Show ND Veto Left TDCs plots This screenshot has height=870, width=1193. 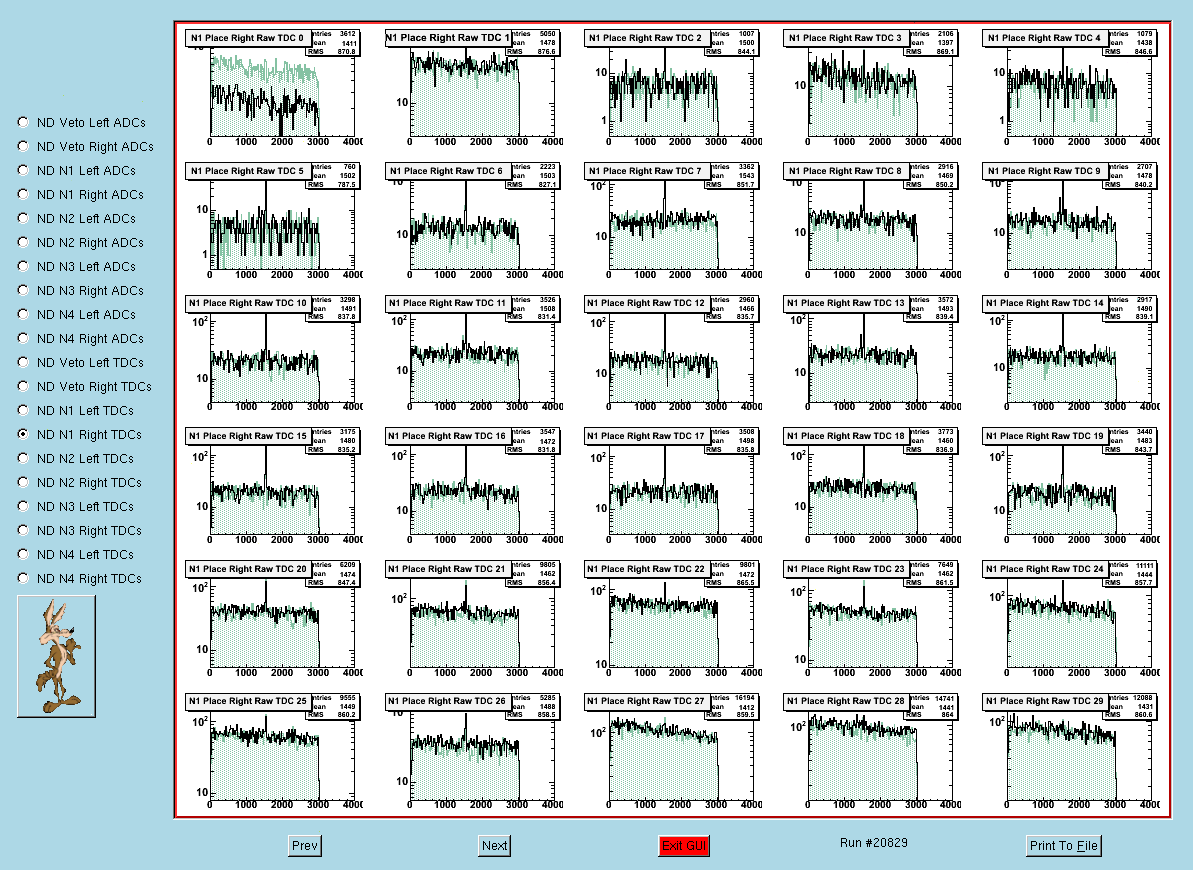click(x=23, y=362)
